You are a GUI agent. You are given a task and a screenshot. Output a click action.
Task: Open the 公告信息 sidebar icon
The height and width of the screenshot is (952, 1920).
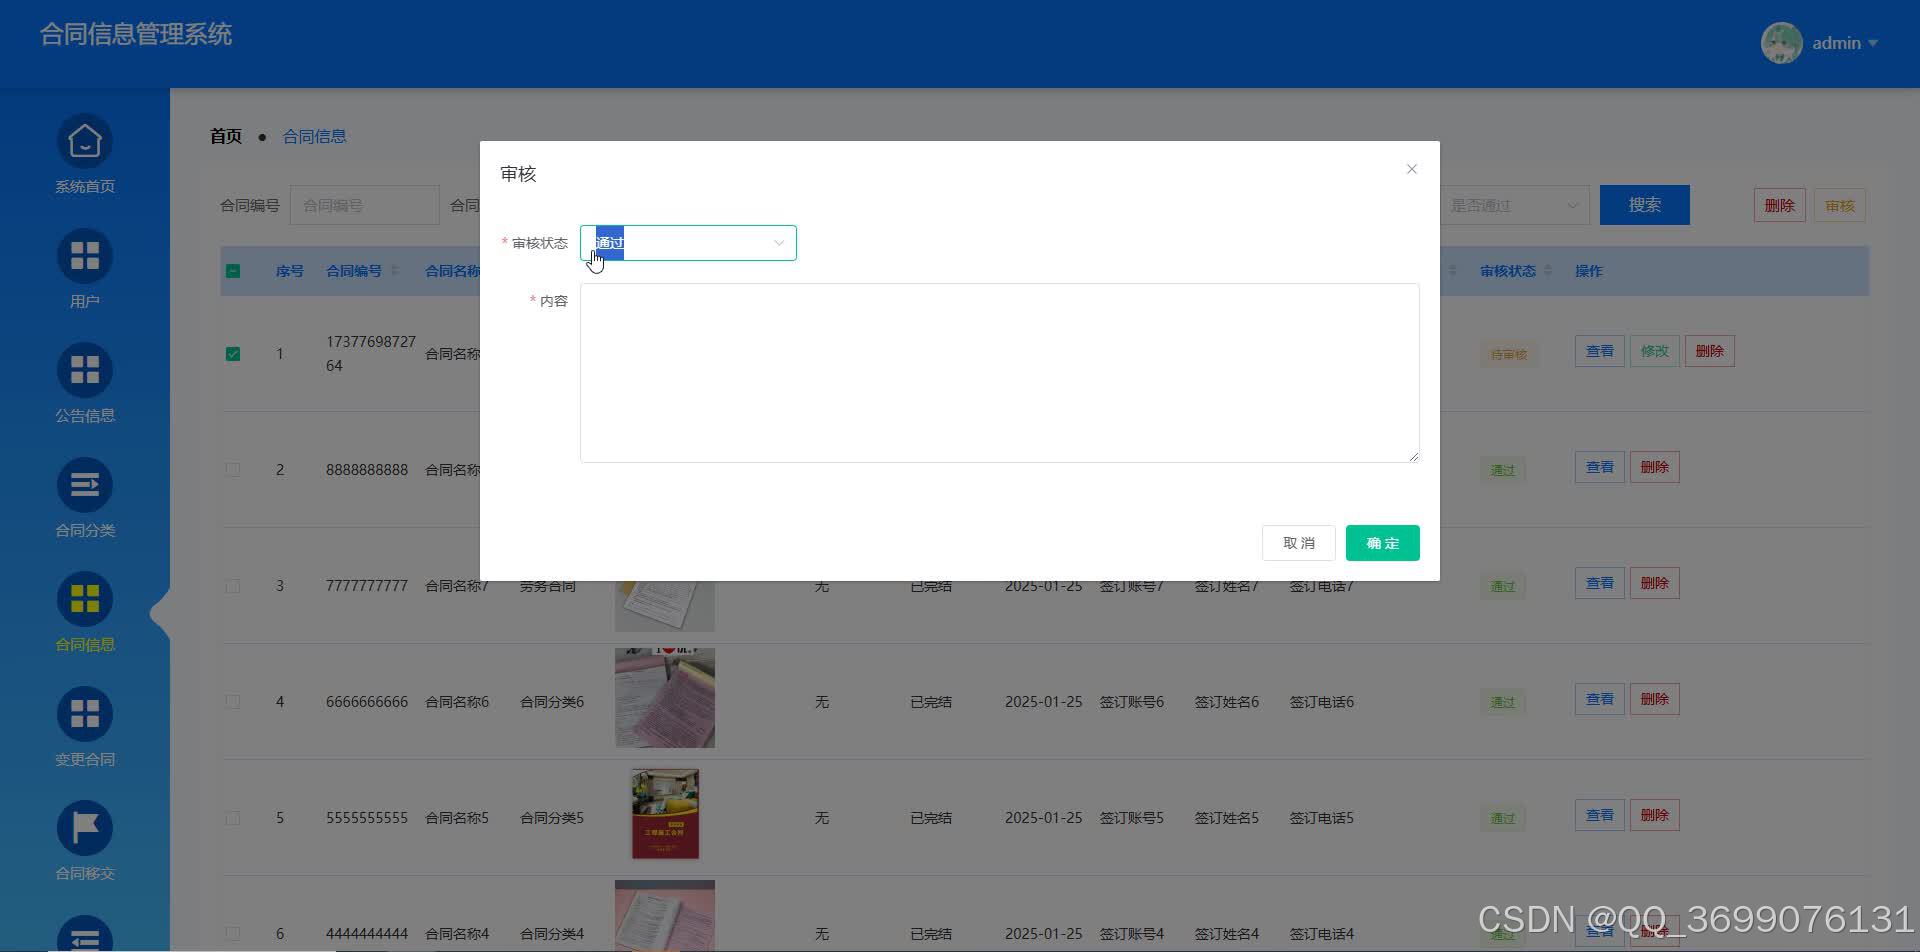[85, 371]
